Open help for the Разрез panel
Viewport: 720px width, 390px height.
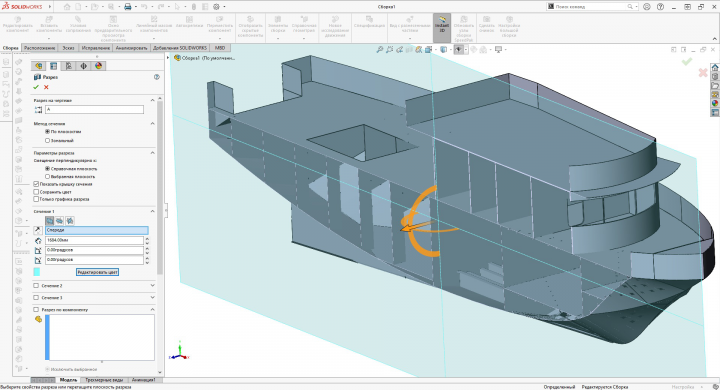click(157, 77)
